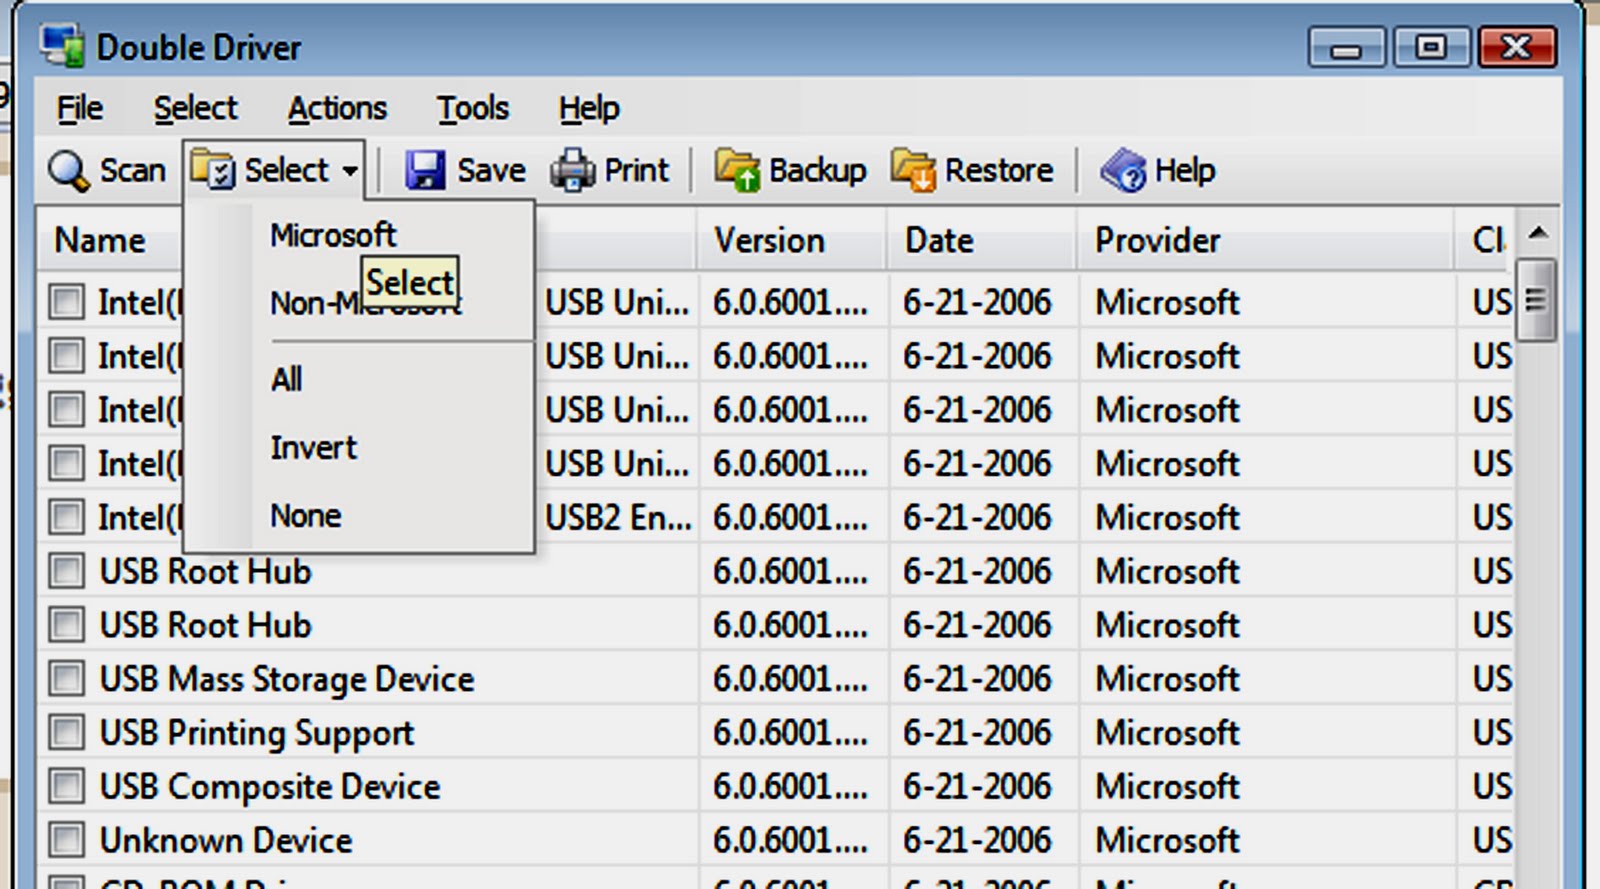Screen dimensions: 1600x889
Task: Open the Help menu in menu bar
Action: [x=589, y=108]
